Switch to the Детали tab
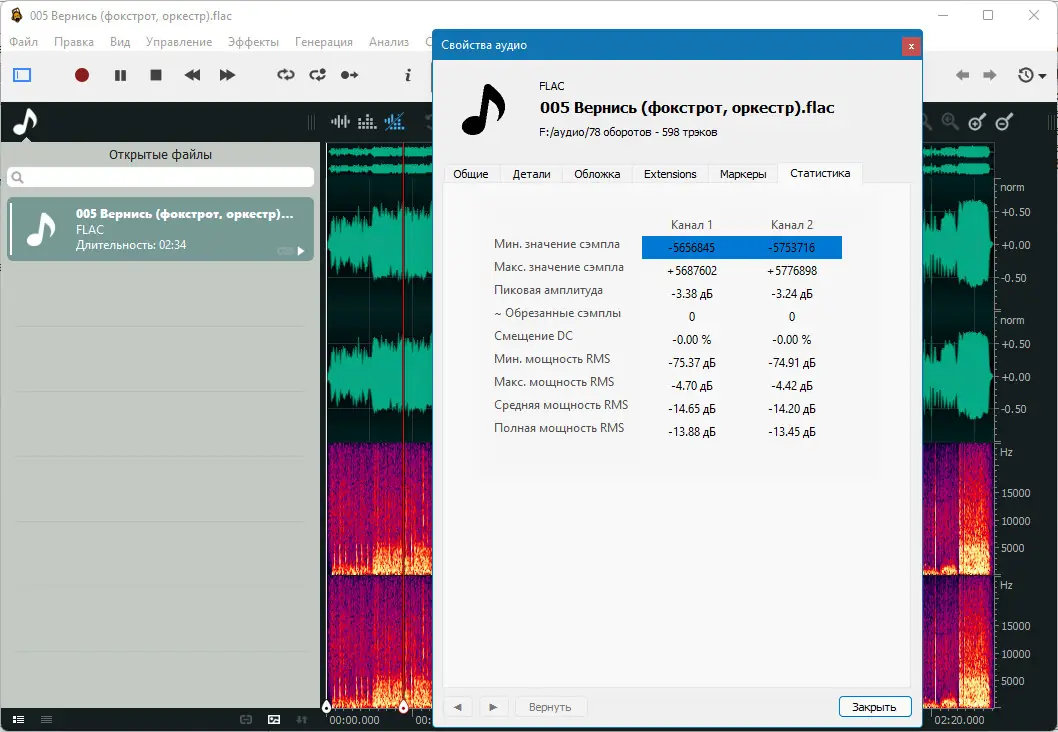The height and width of the screenshot is (732, 1058). coord(531,173)
